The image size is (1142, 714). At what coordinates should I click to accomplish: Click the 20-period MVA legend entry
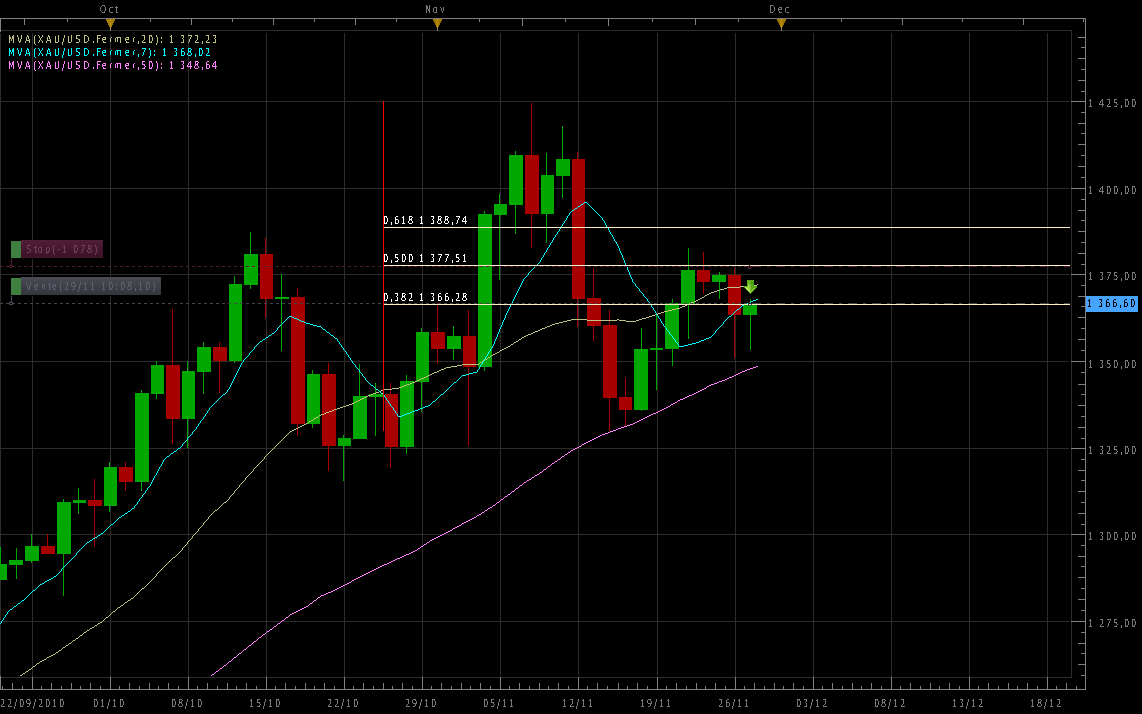click(x=112, y=39)
